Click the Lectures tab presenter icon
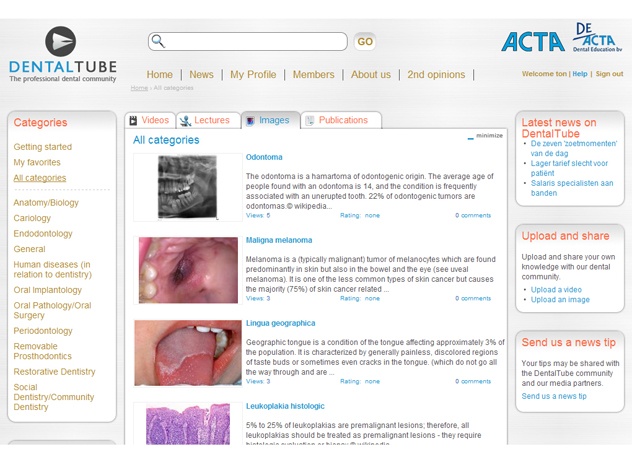 (185, 121)
